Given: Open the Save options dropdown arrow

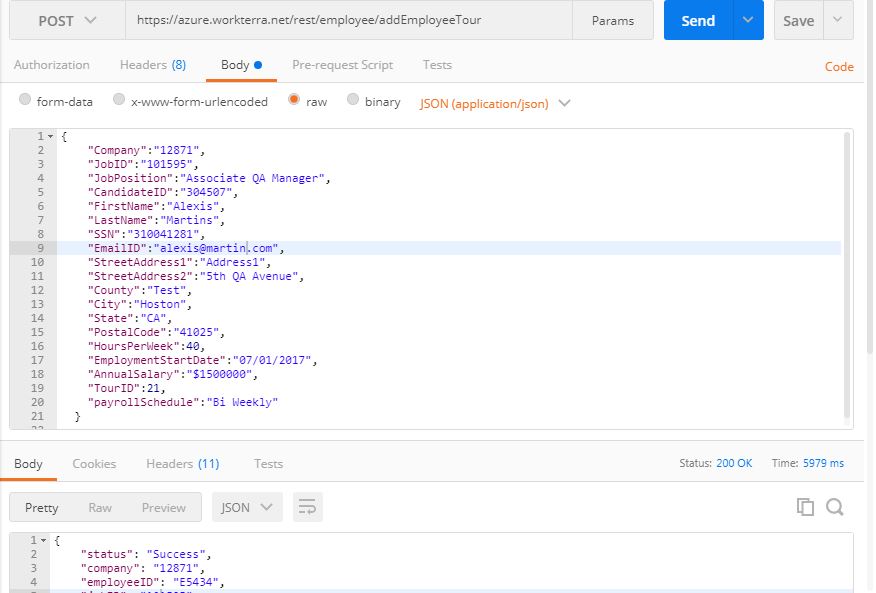Looking at the screenshot, I should [838, 20].
